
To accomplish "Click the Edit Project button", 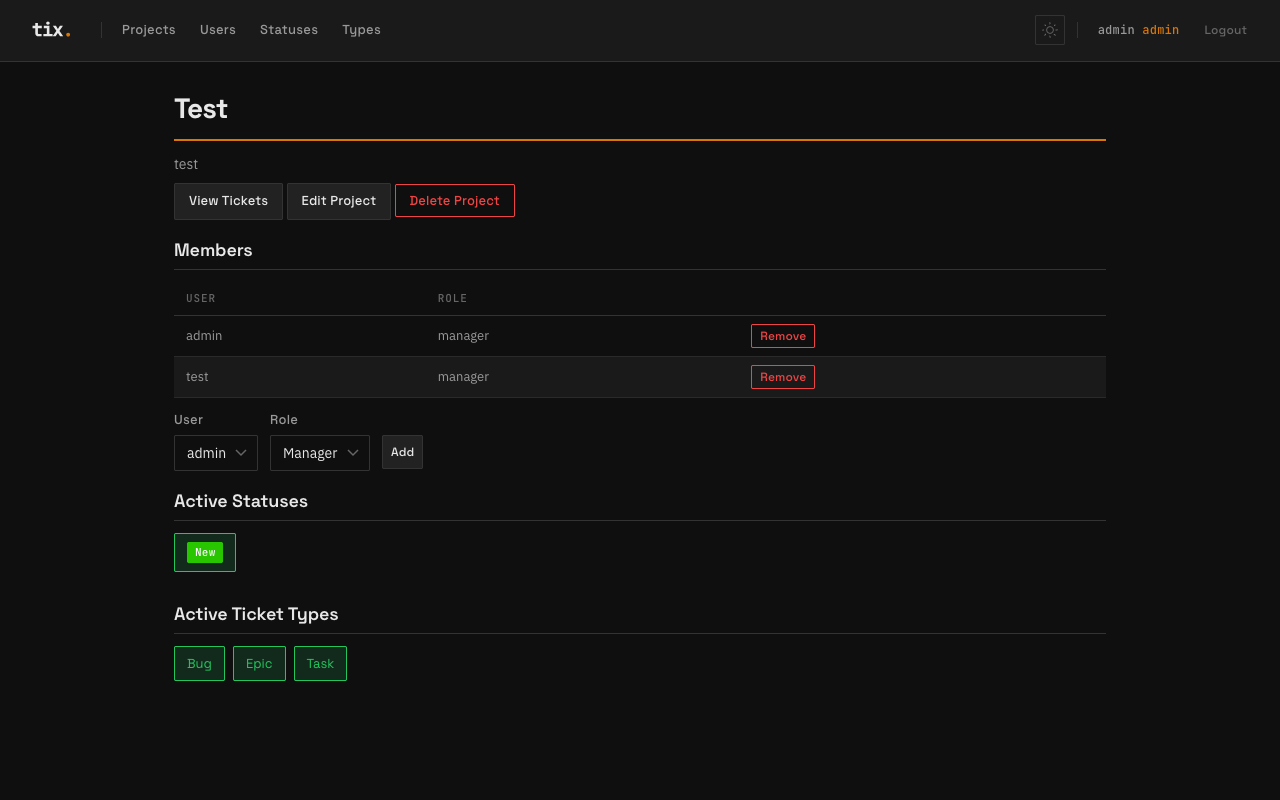I will tap(339, 201).
